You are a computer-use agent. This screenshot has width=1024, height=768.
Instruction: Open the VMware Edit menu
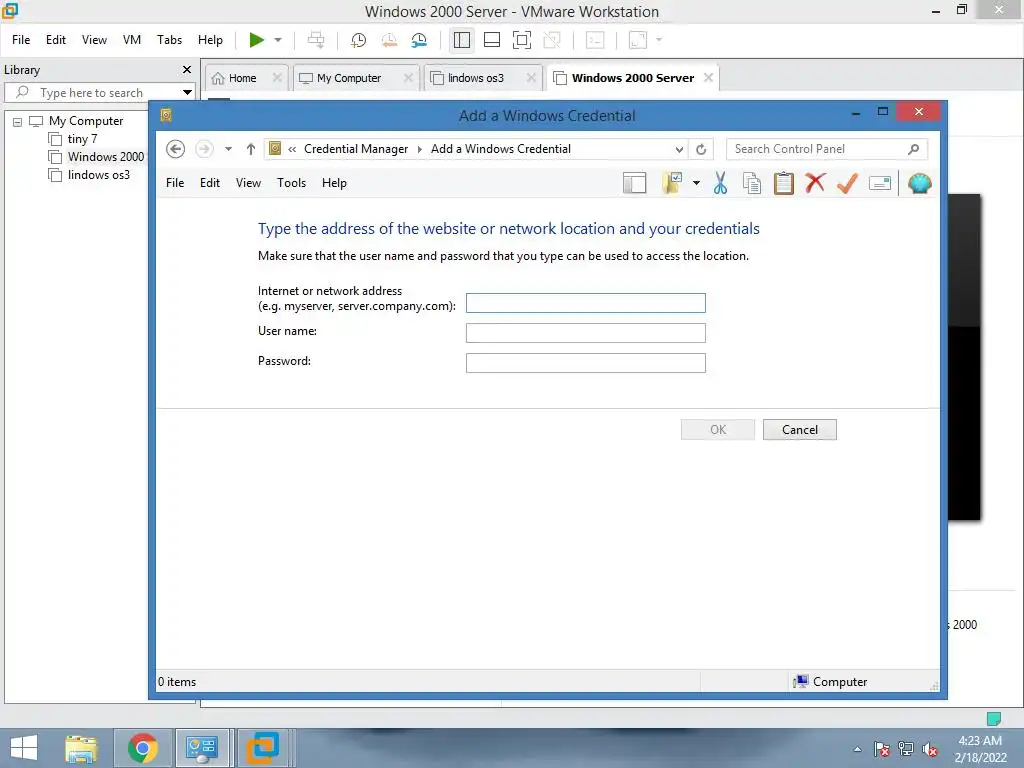pyautogui.click(x=56, y=40)
